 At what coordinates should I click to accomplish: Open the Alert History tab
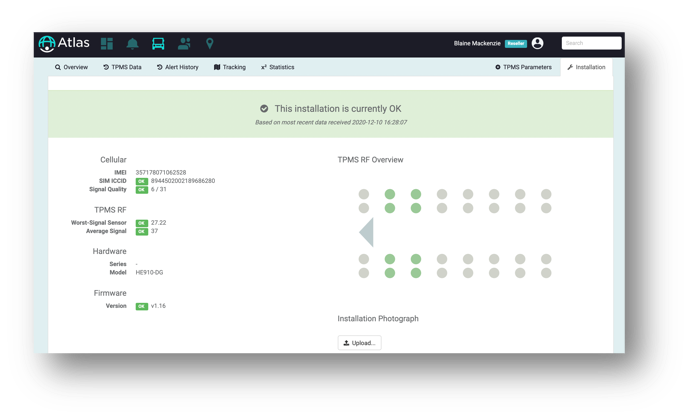[x=178, y=67]
